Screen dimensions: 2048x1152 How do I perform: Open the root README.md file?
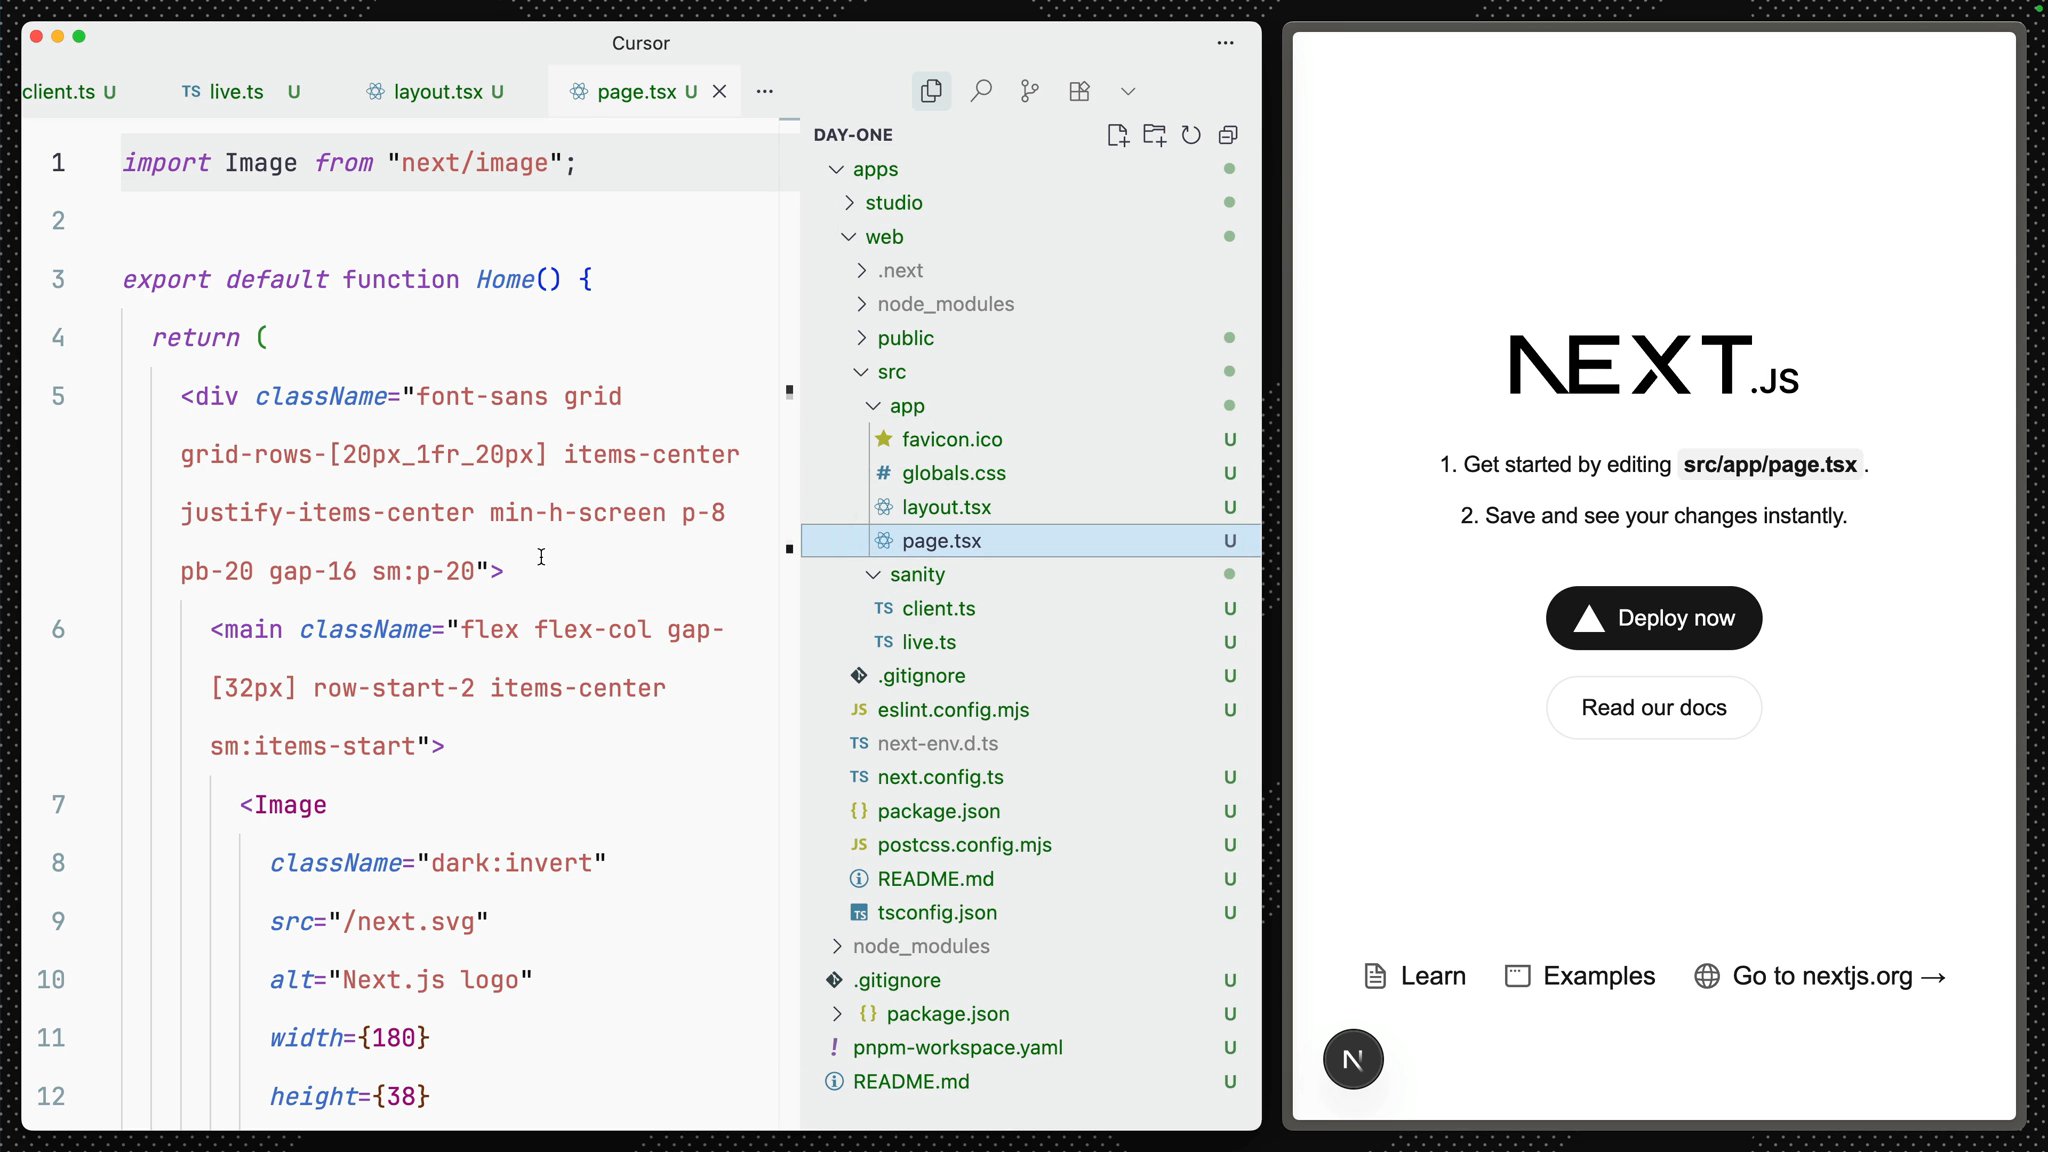coord(1031,1082)
